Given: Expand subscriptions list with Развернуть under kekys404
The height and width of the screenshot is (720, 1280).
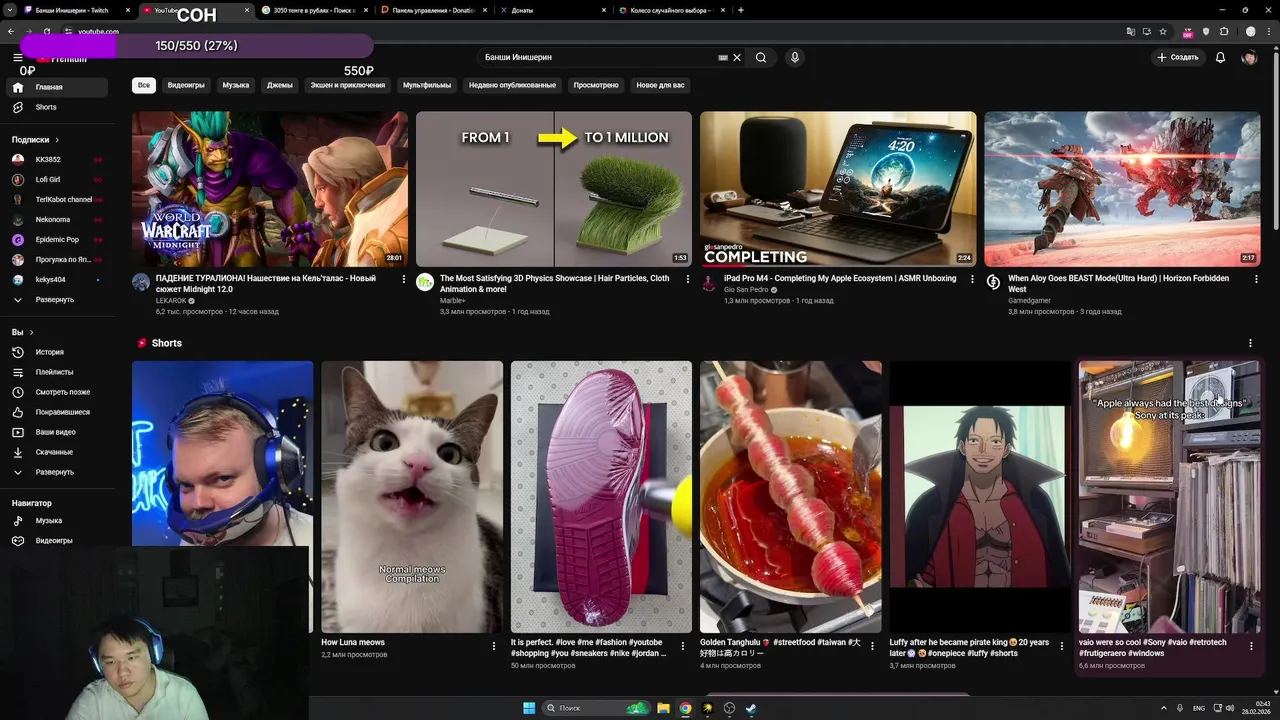Looking at the screenshot, I should pos(58,299).
